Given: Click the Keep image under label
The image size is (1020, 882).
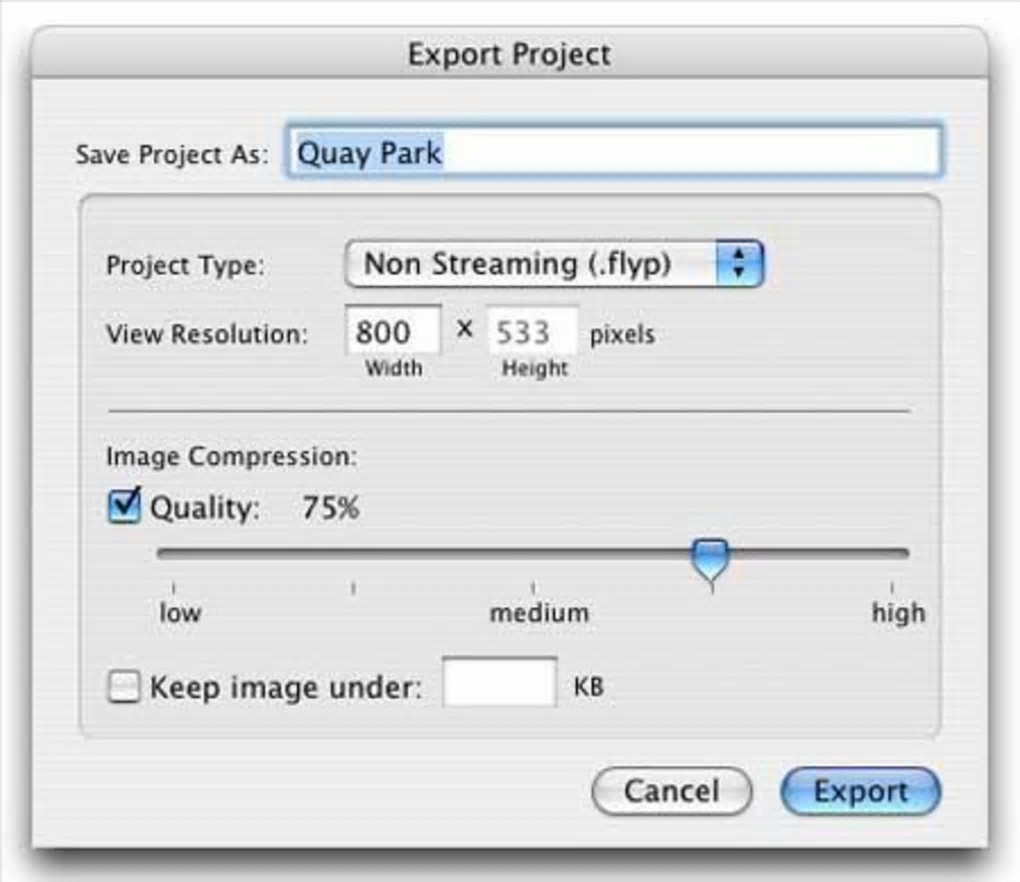Looking at the screenshot, I should [286, 688].
